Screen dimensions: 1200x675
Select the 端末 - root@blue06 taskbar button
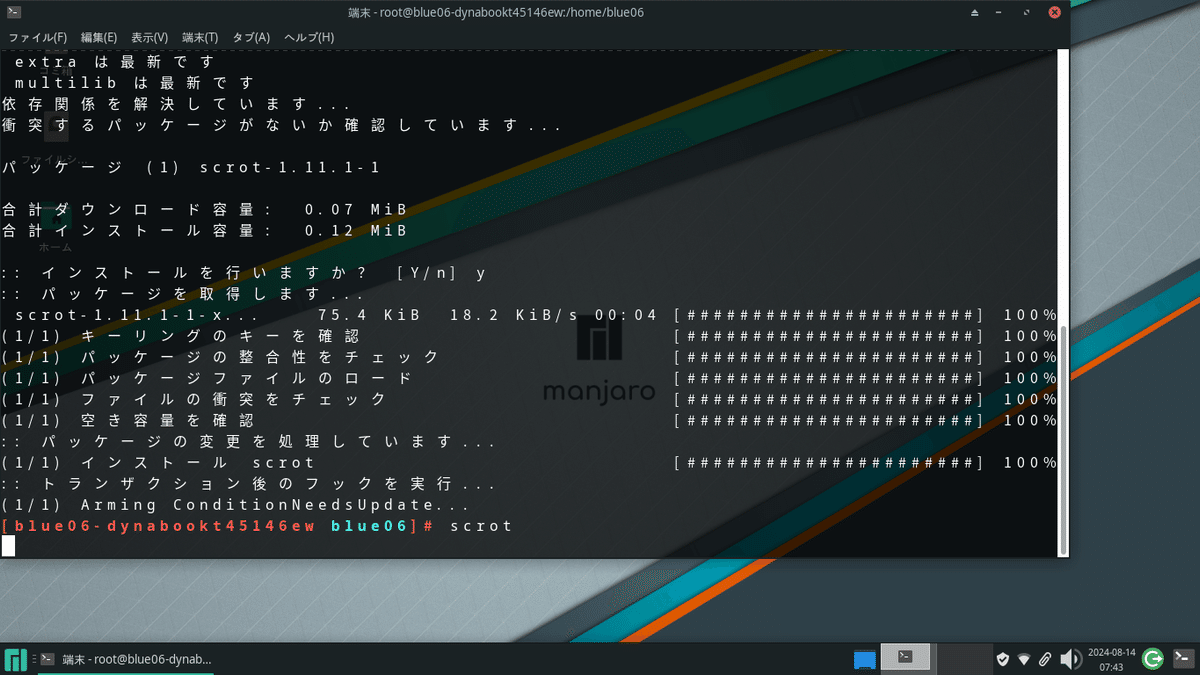click(x=126, y=659)
